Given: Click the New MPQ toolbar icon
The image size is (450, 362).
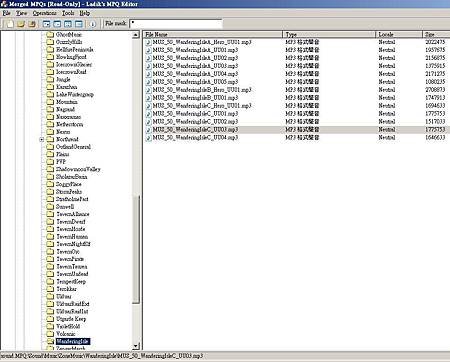Looking at the screenshot, I should coord(10,24).
